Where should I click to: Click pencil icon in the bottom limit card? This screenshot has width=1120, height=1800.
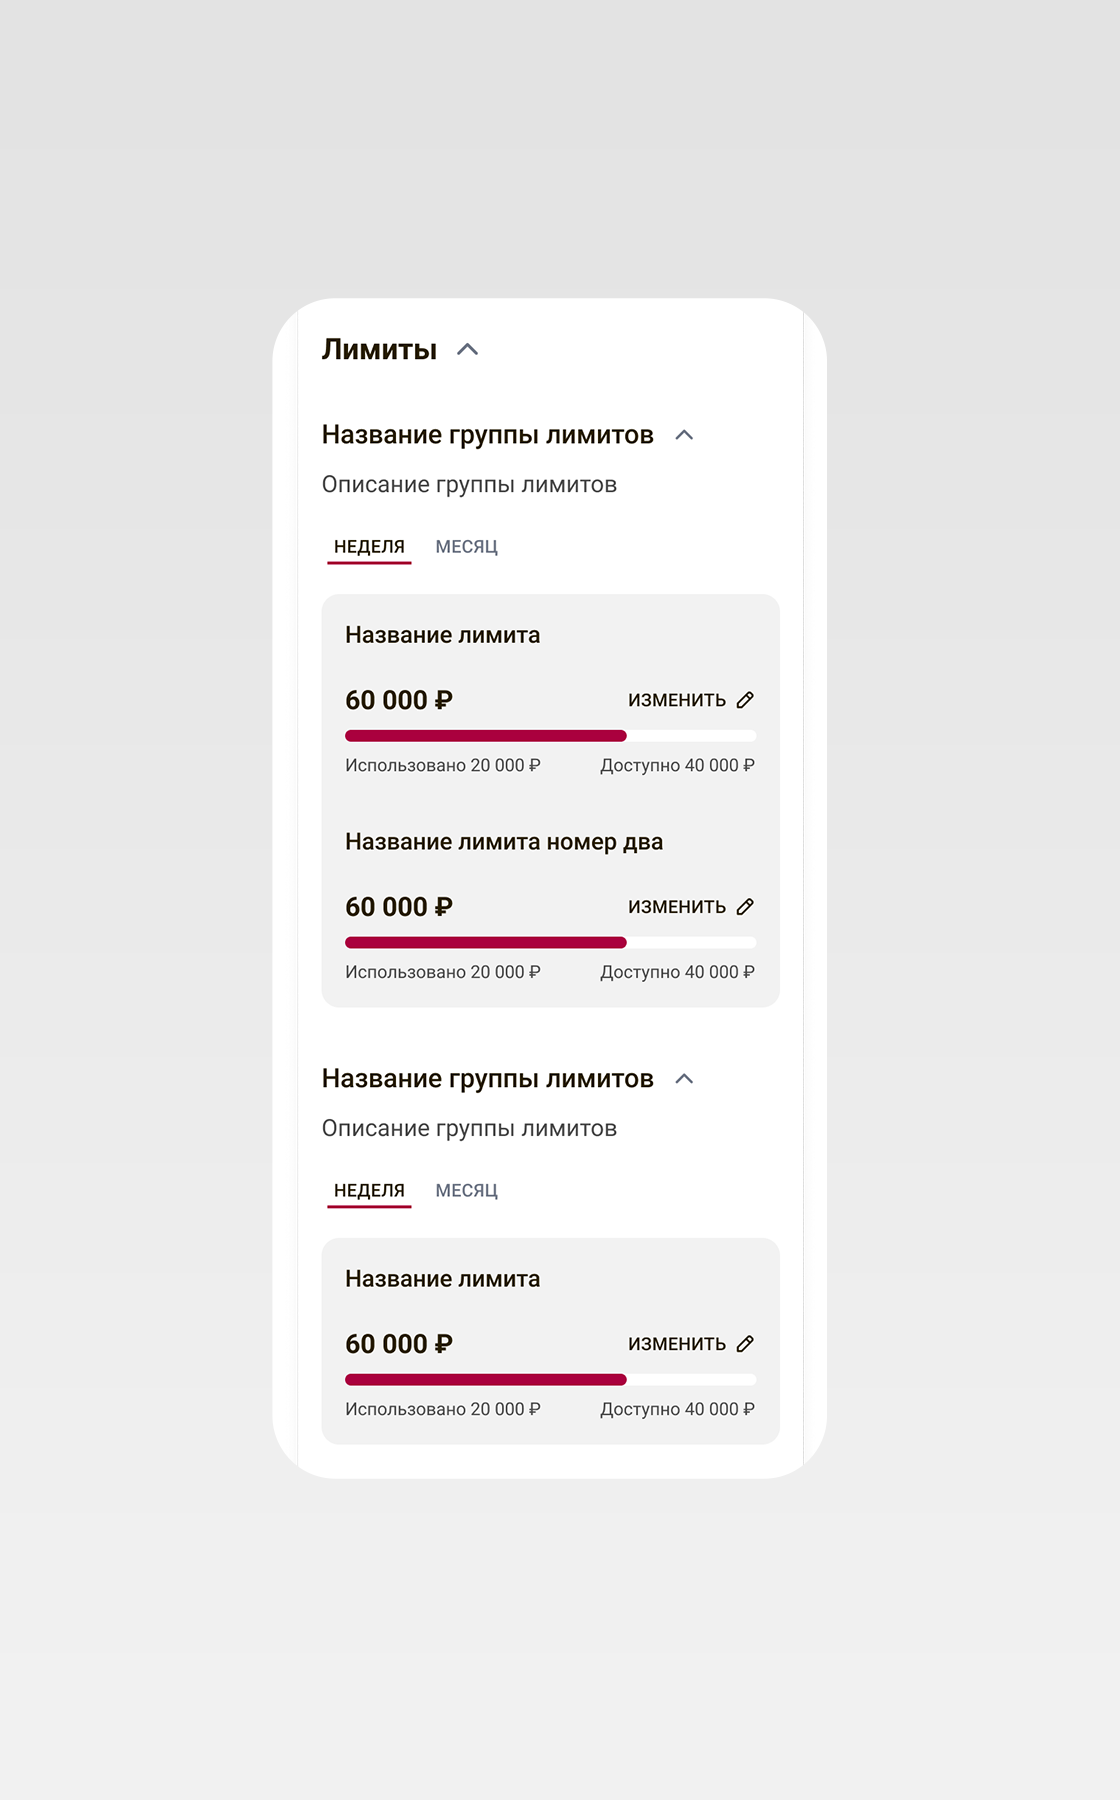[745, 1344]
